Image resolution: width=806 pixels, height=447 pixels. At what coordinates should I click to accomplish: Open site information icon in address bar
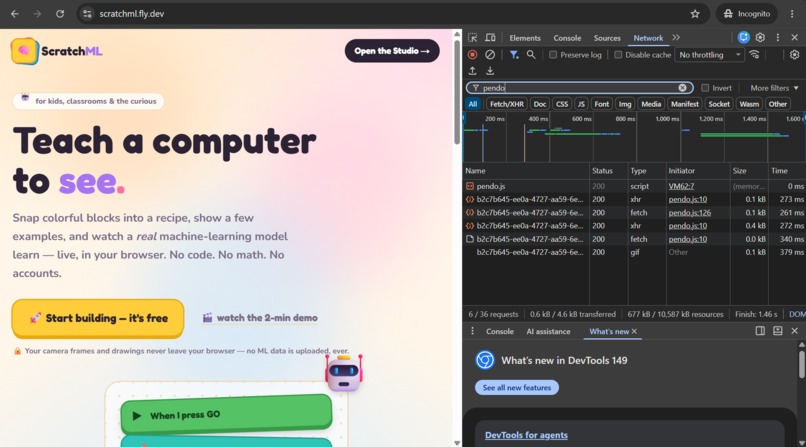click(87, 14)
